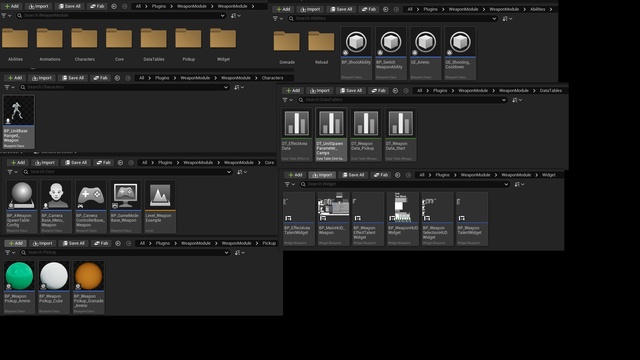This screenshot has width=640, height=360.
Task: Select the BP_Weapon EffectTalent Widget asset
Action: click(x=368, y=219)
